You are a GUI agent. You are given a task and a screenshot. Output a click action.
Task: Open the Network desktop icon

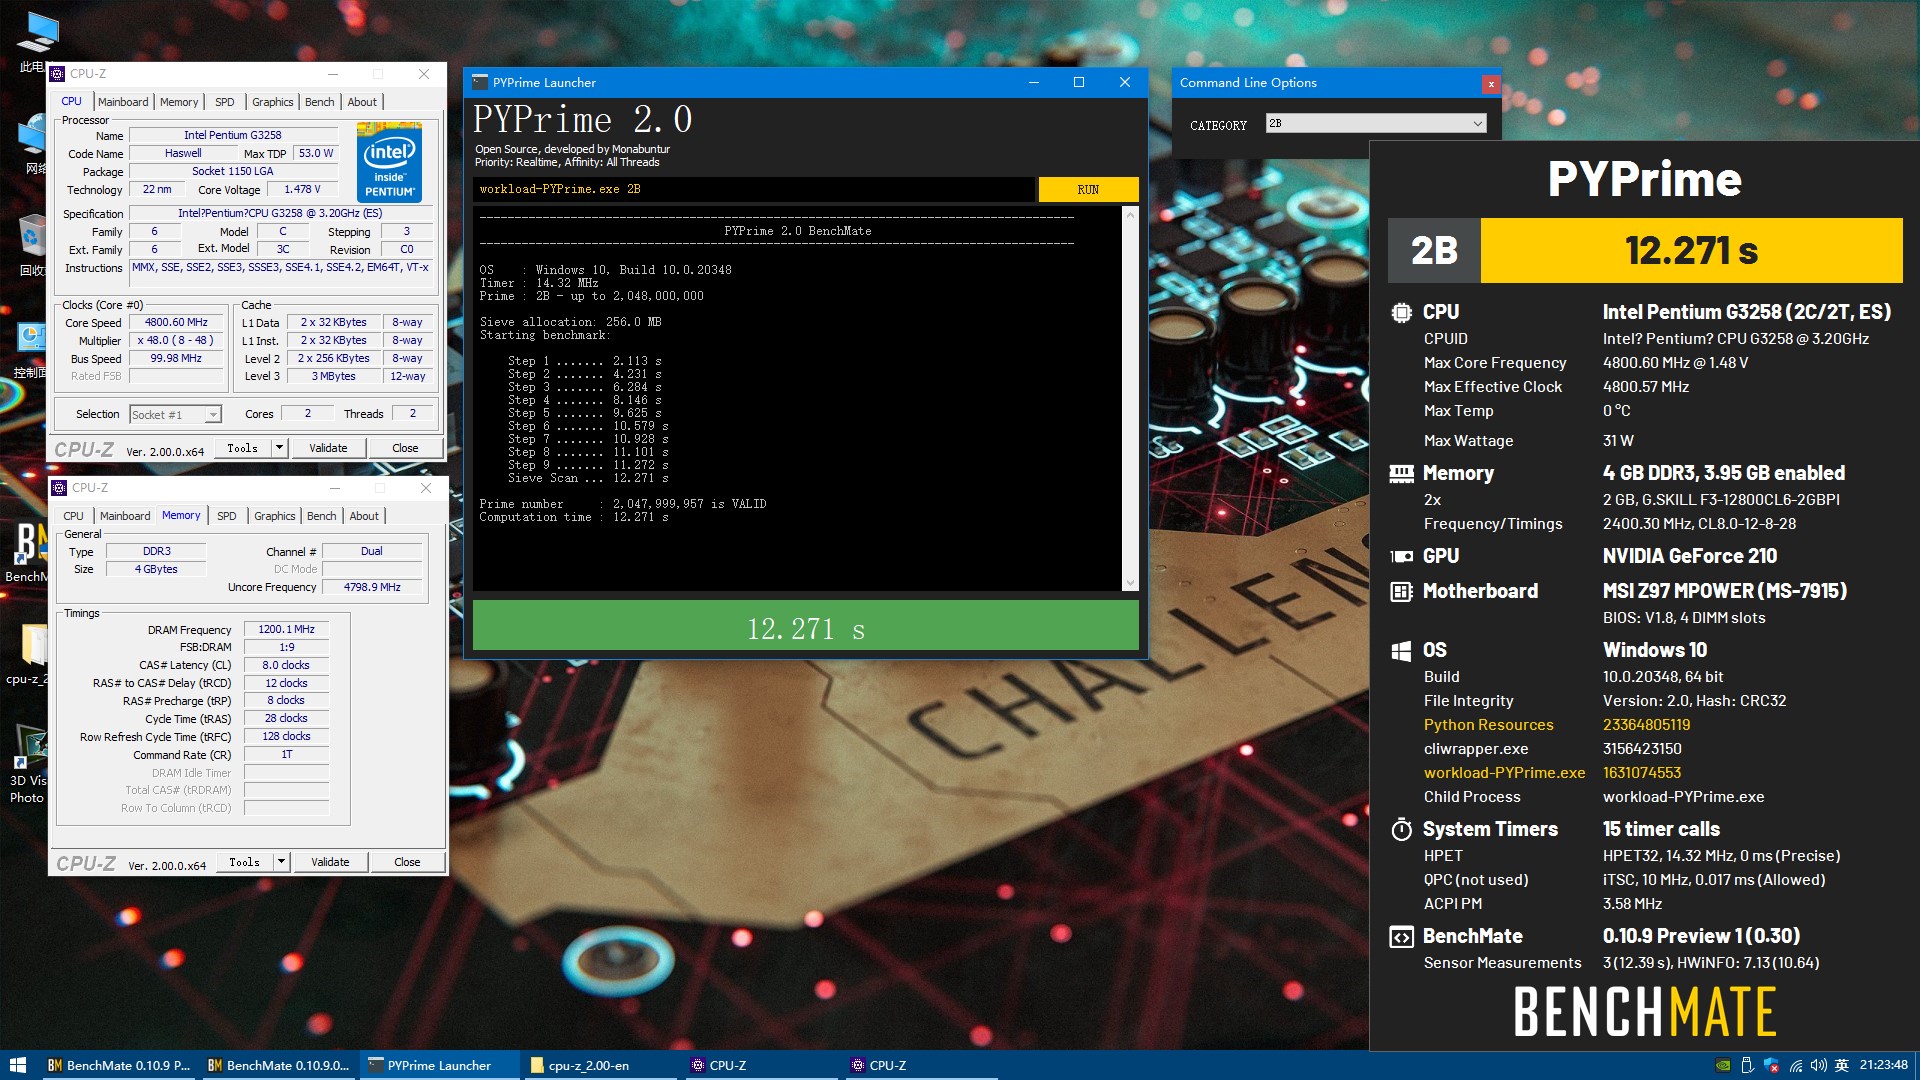click(33, 144)
